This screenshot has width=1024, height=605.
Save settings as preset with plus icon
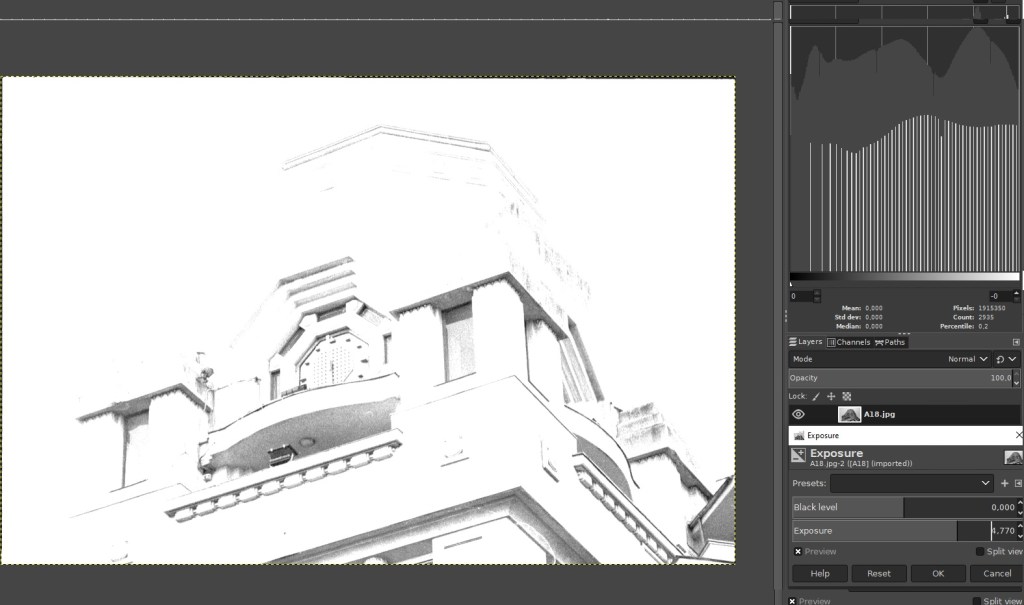[x=1004, y=483]
